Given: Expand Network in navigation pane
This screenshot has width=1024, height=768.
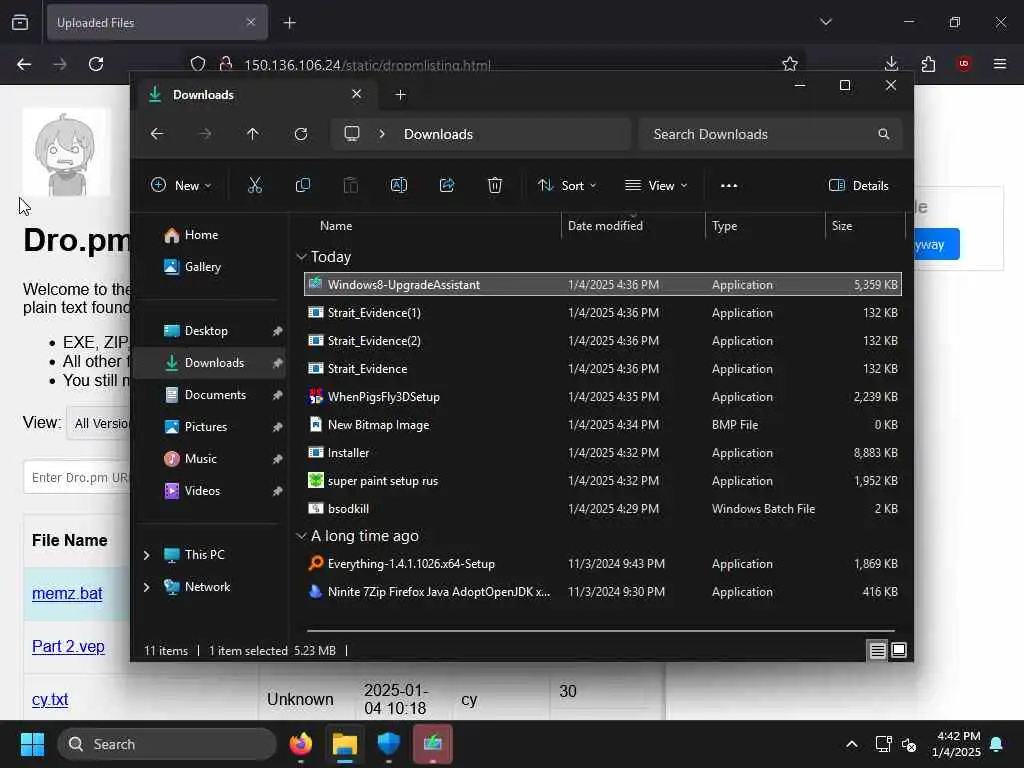Looking at the screenshot, I should (146, 587).
